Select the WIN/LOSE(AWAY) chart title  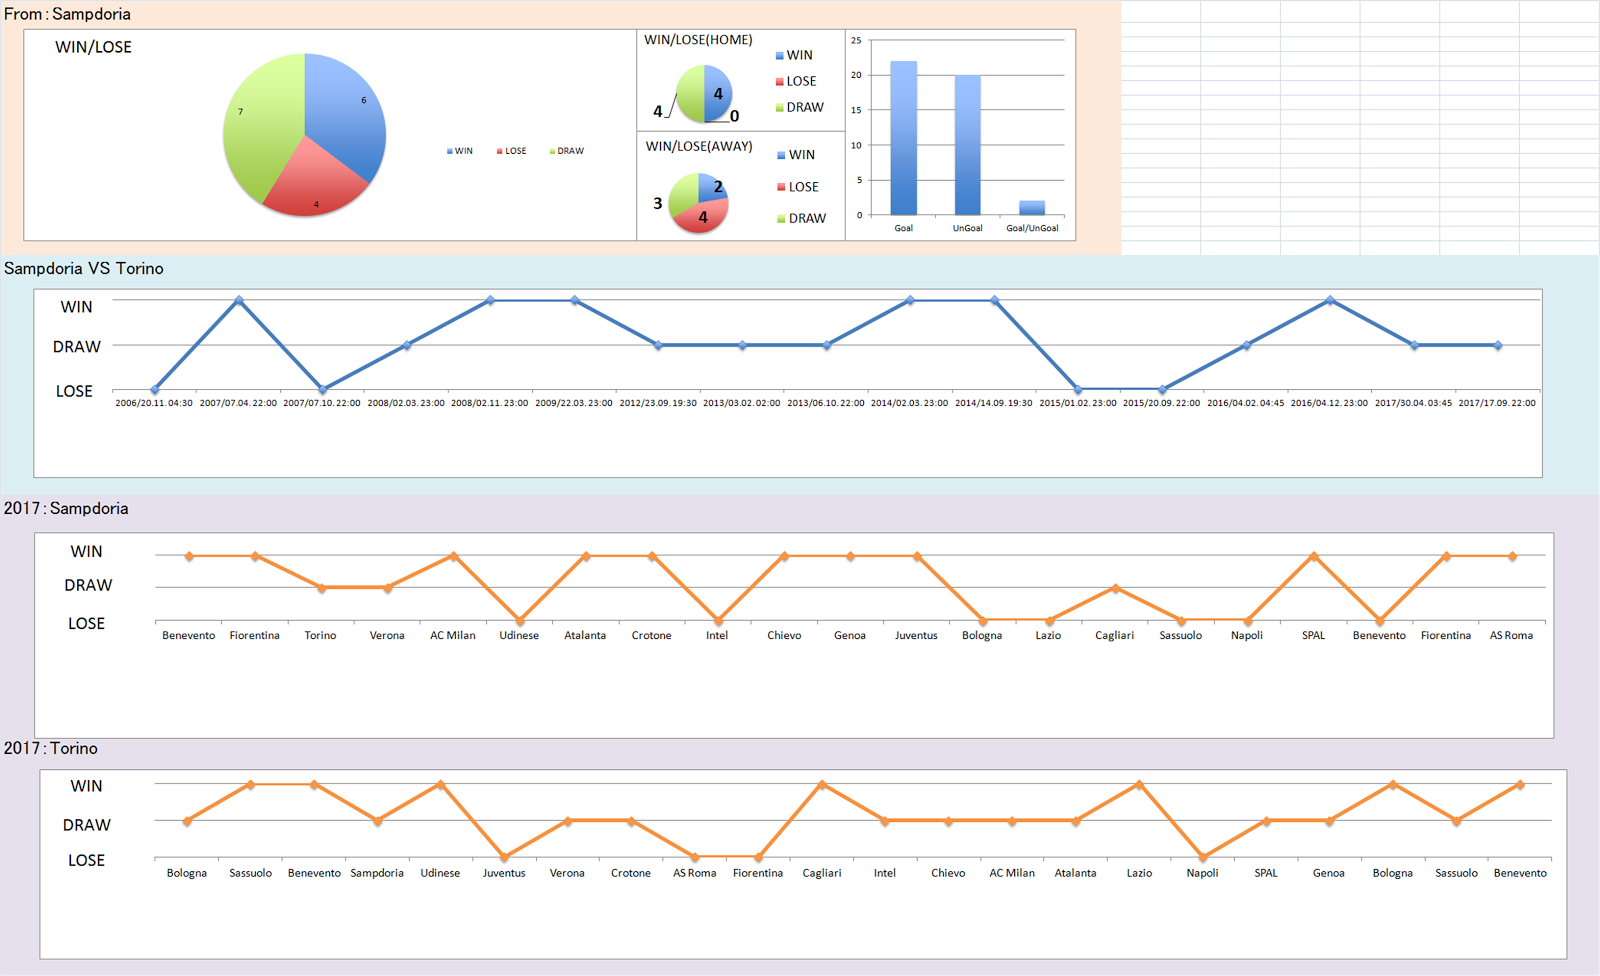click(699, 146)
